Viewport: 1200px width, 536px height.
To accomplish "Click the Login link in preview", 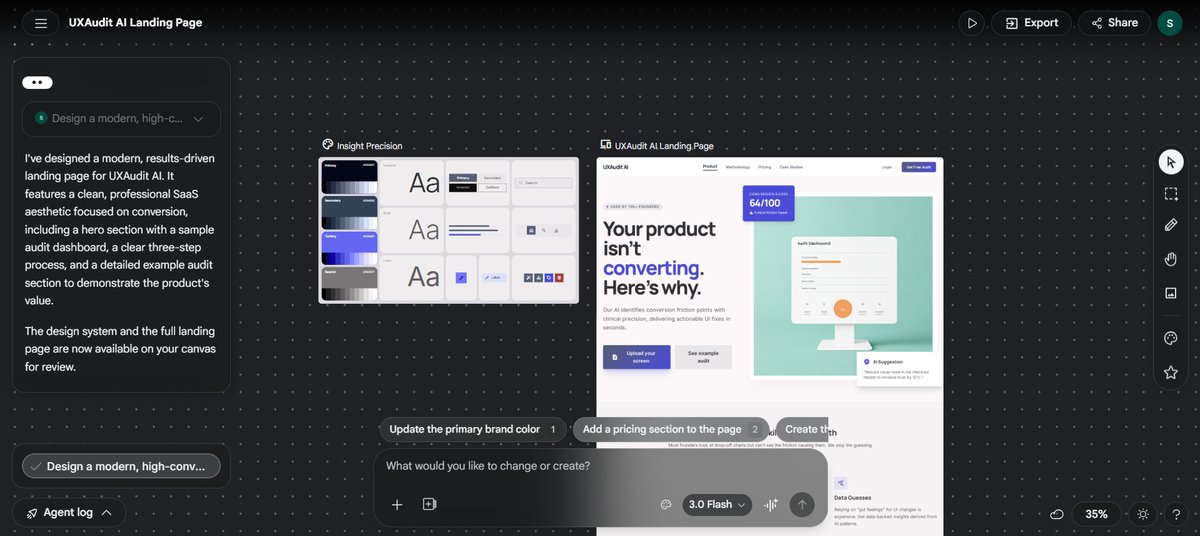I will (x=887, y=167).
